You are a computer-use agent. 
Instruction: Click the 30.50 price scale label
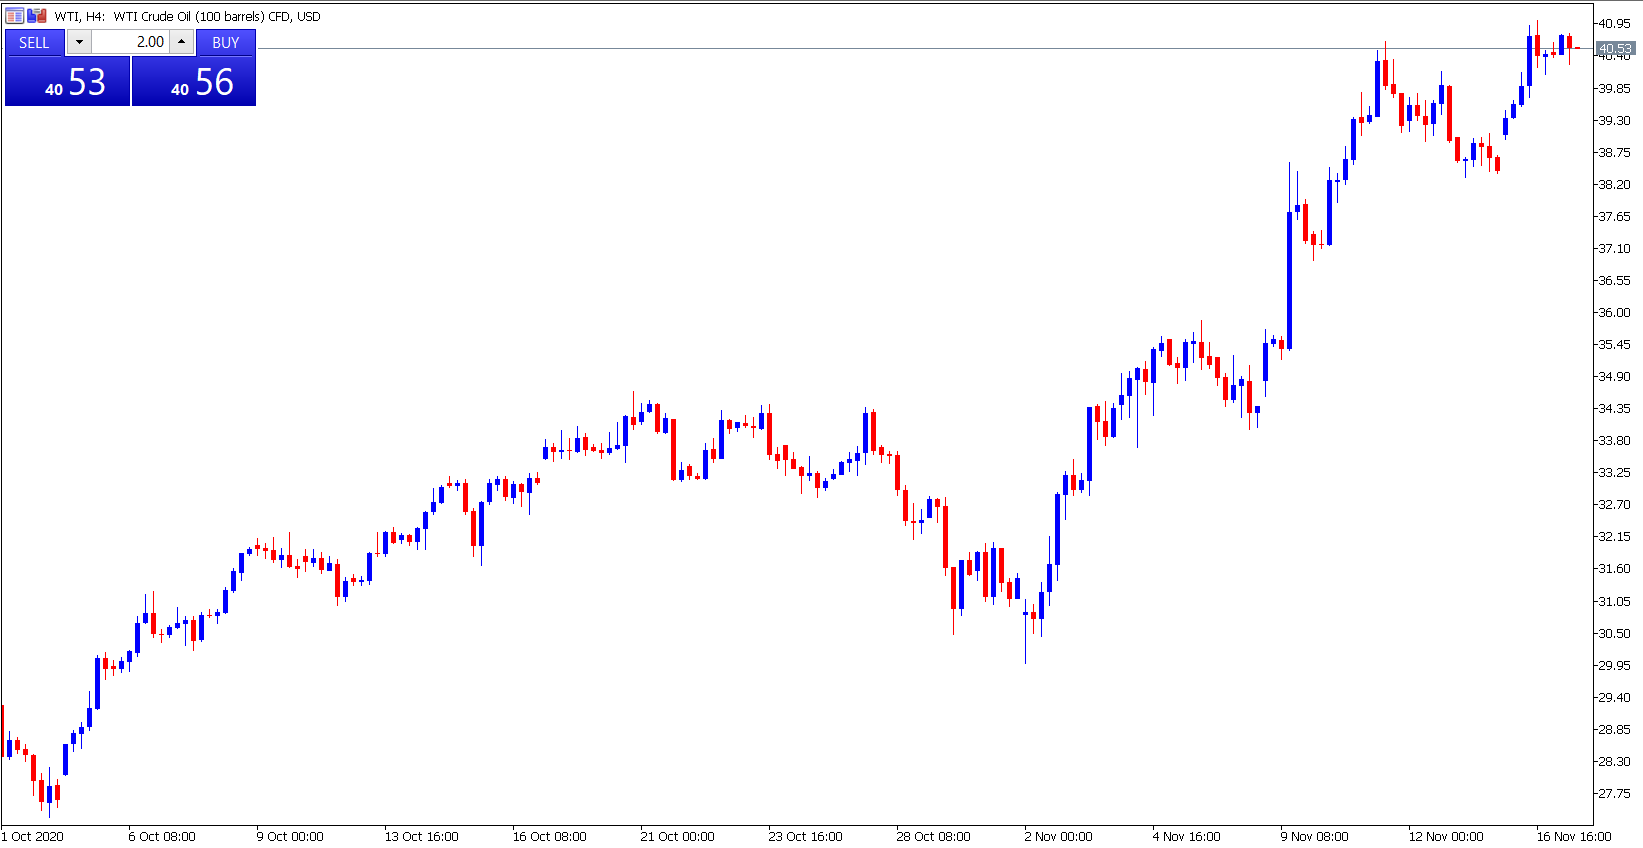point(1614,633)
